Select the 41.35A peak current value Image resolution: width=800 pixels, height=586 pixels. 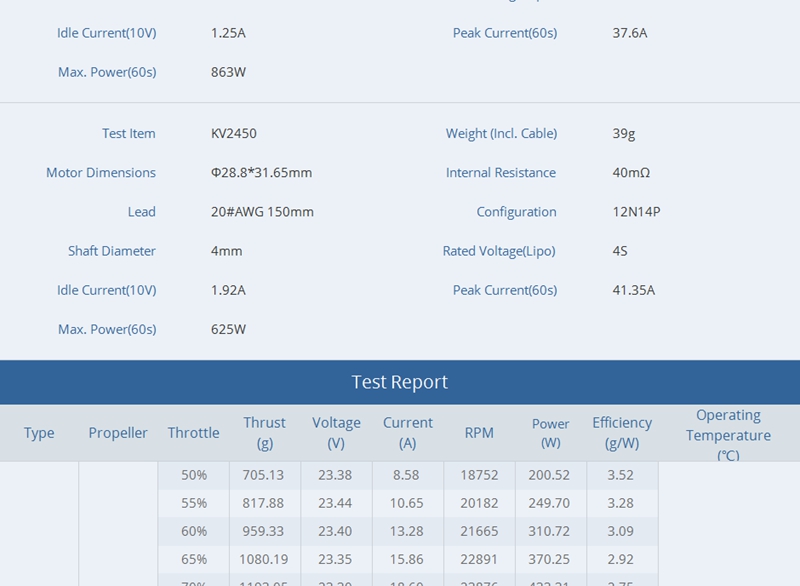pos(633,290)
